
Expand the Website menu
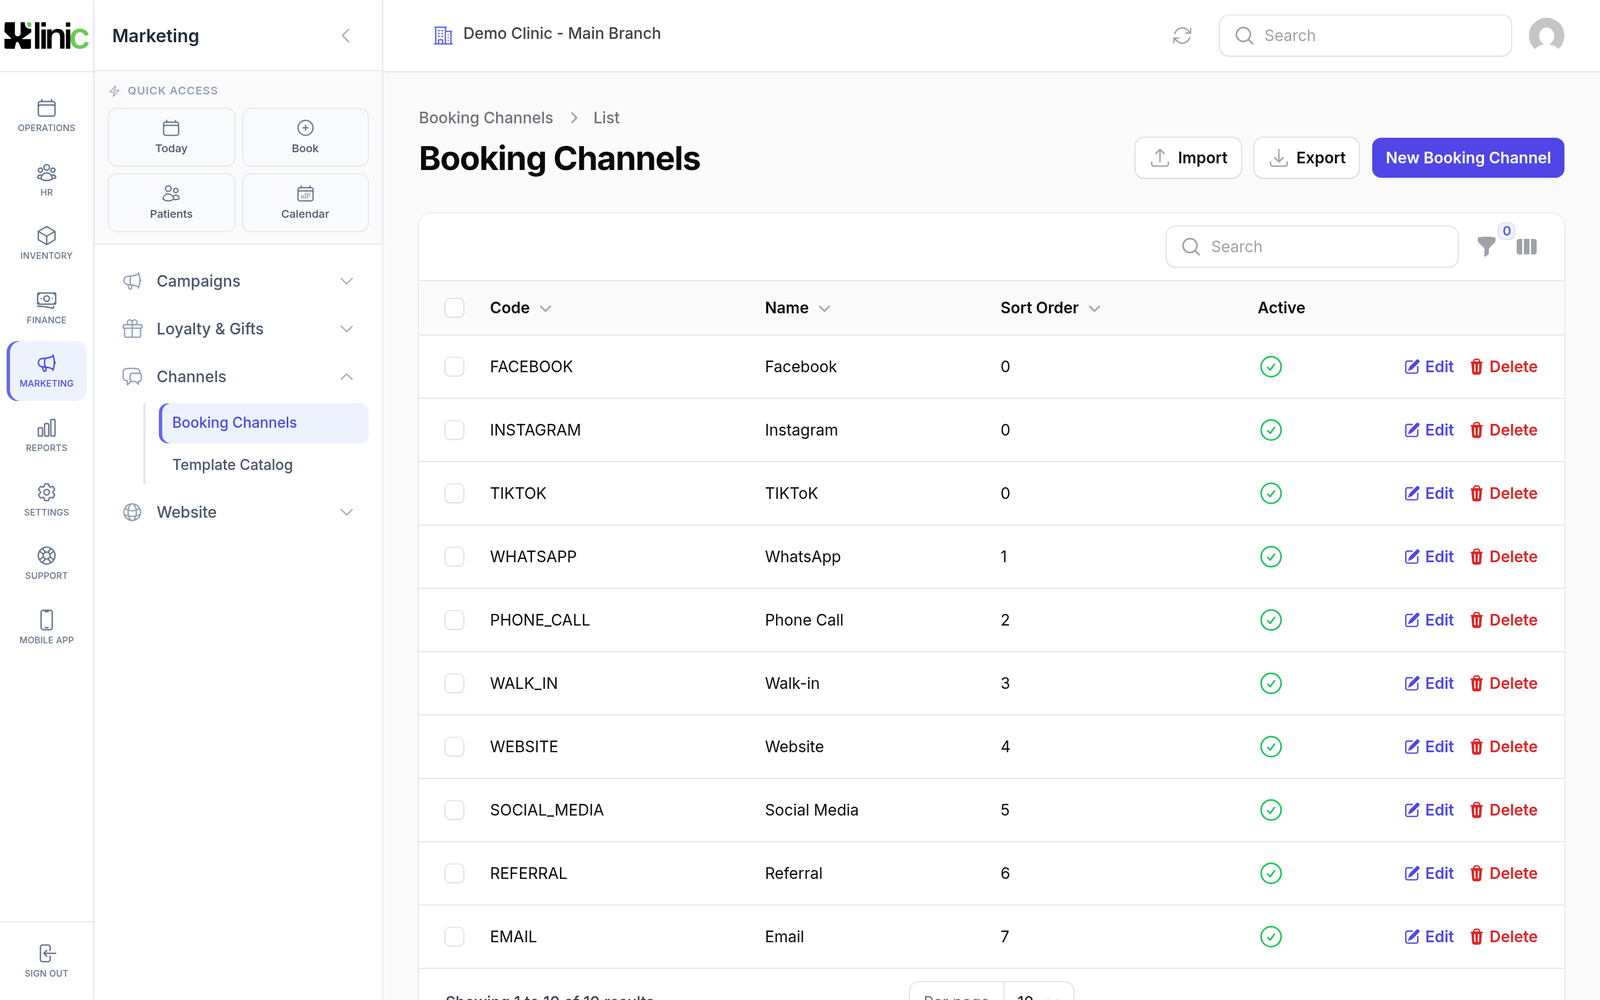[x=238, y=512]
